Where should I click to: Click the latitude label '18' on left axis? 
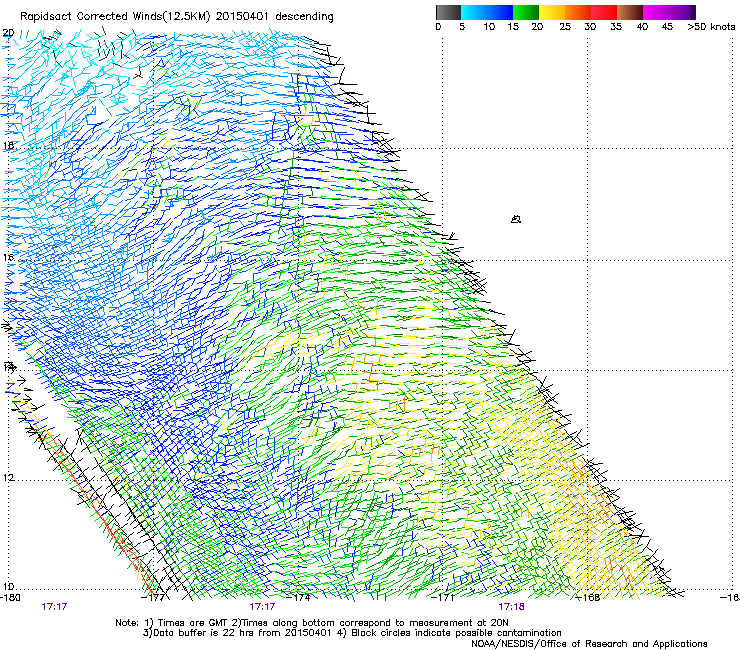coord(8,145)
